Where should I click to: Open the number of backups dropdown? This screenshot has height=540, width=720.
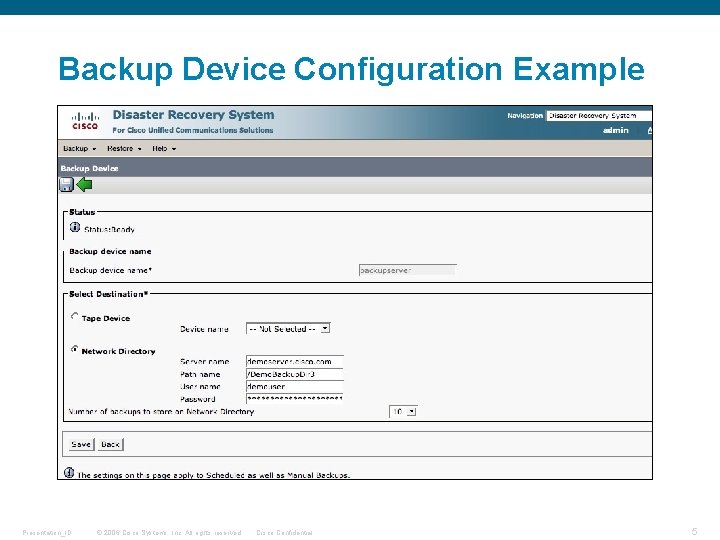coord(403,411)
